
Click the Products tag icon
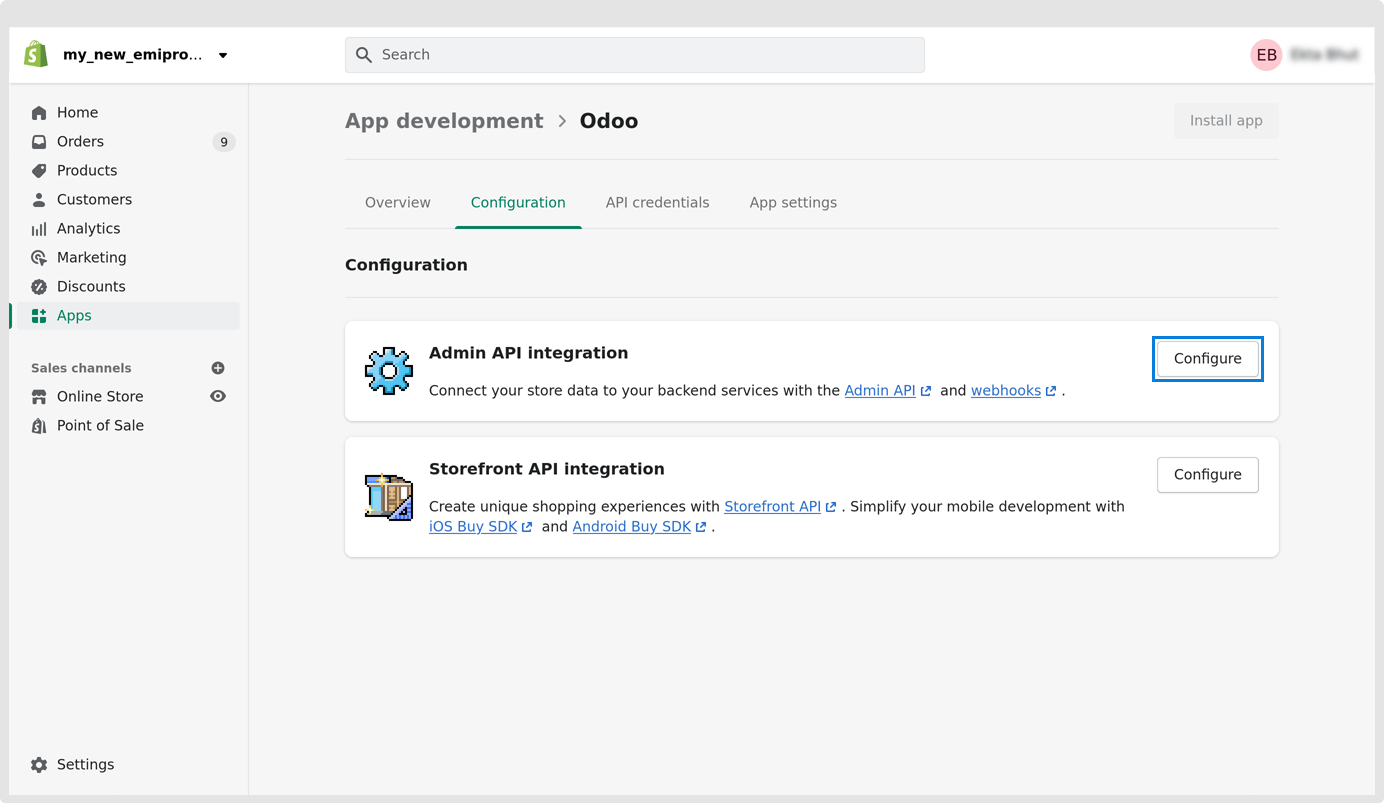point(39,171)
